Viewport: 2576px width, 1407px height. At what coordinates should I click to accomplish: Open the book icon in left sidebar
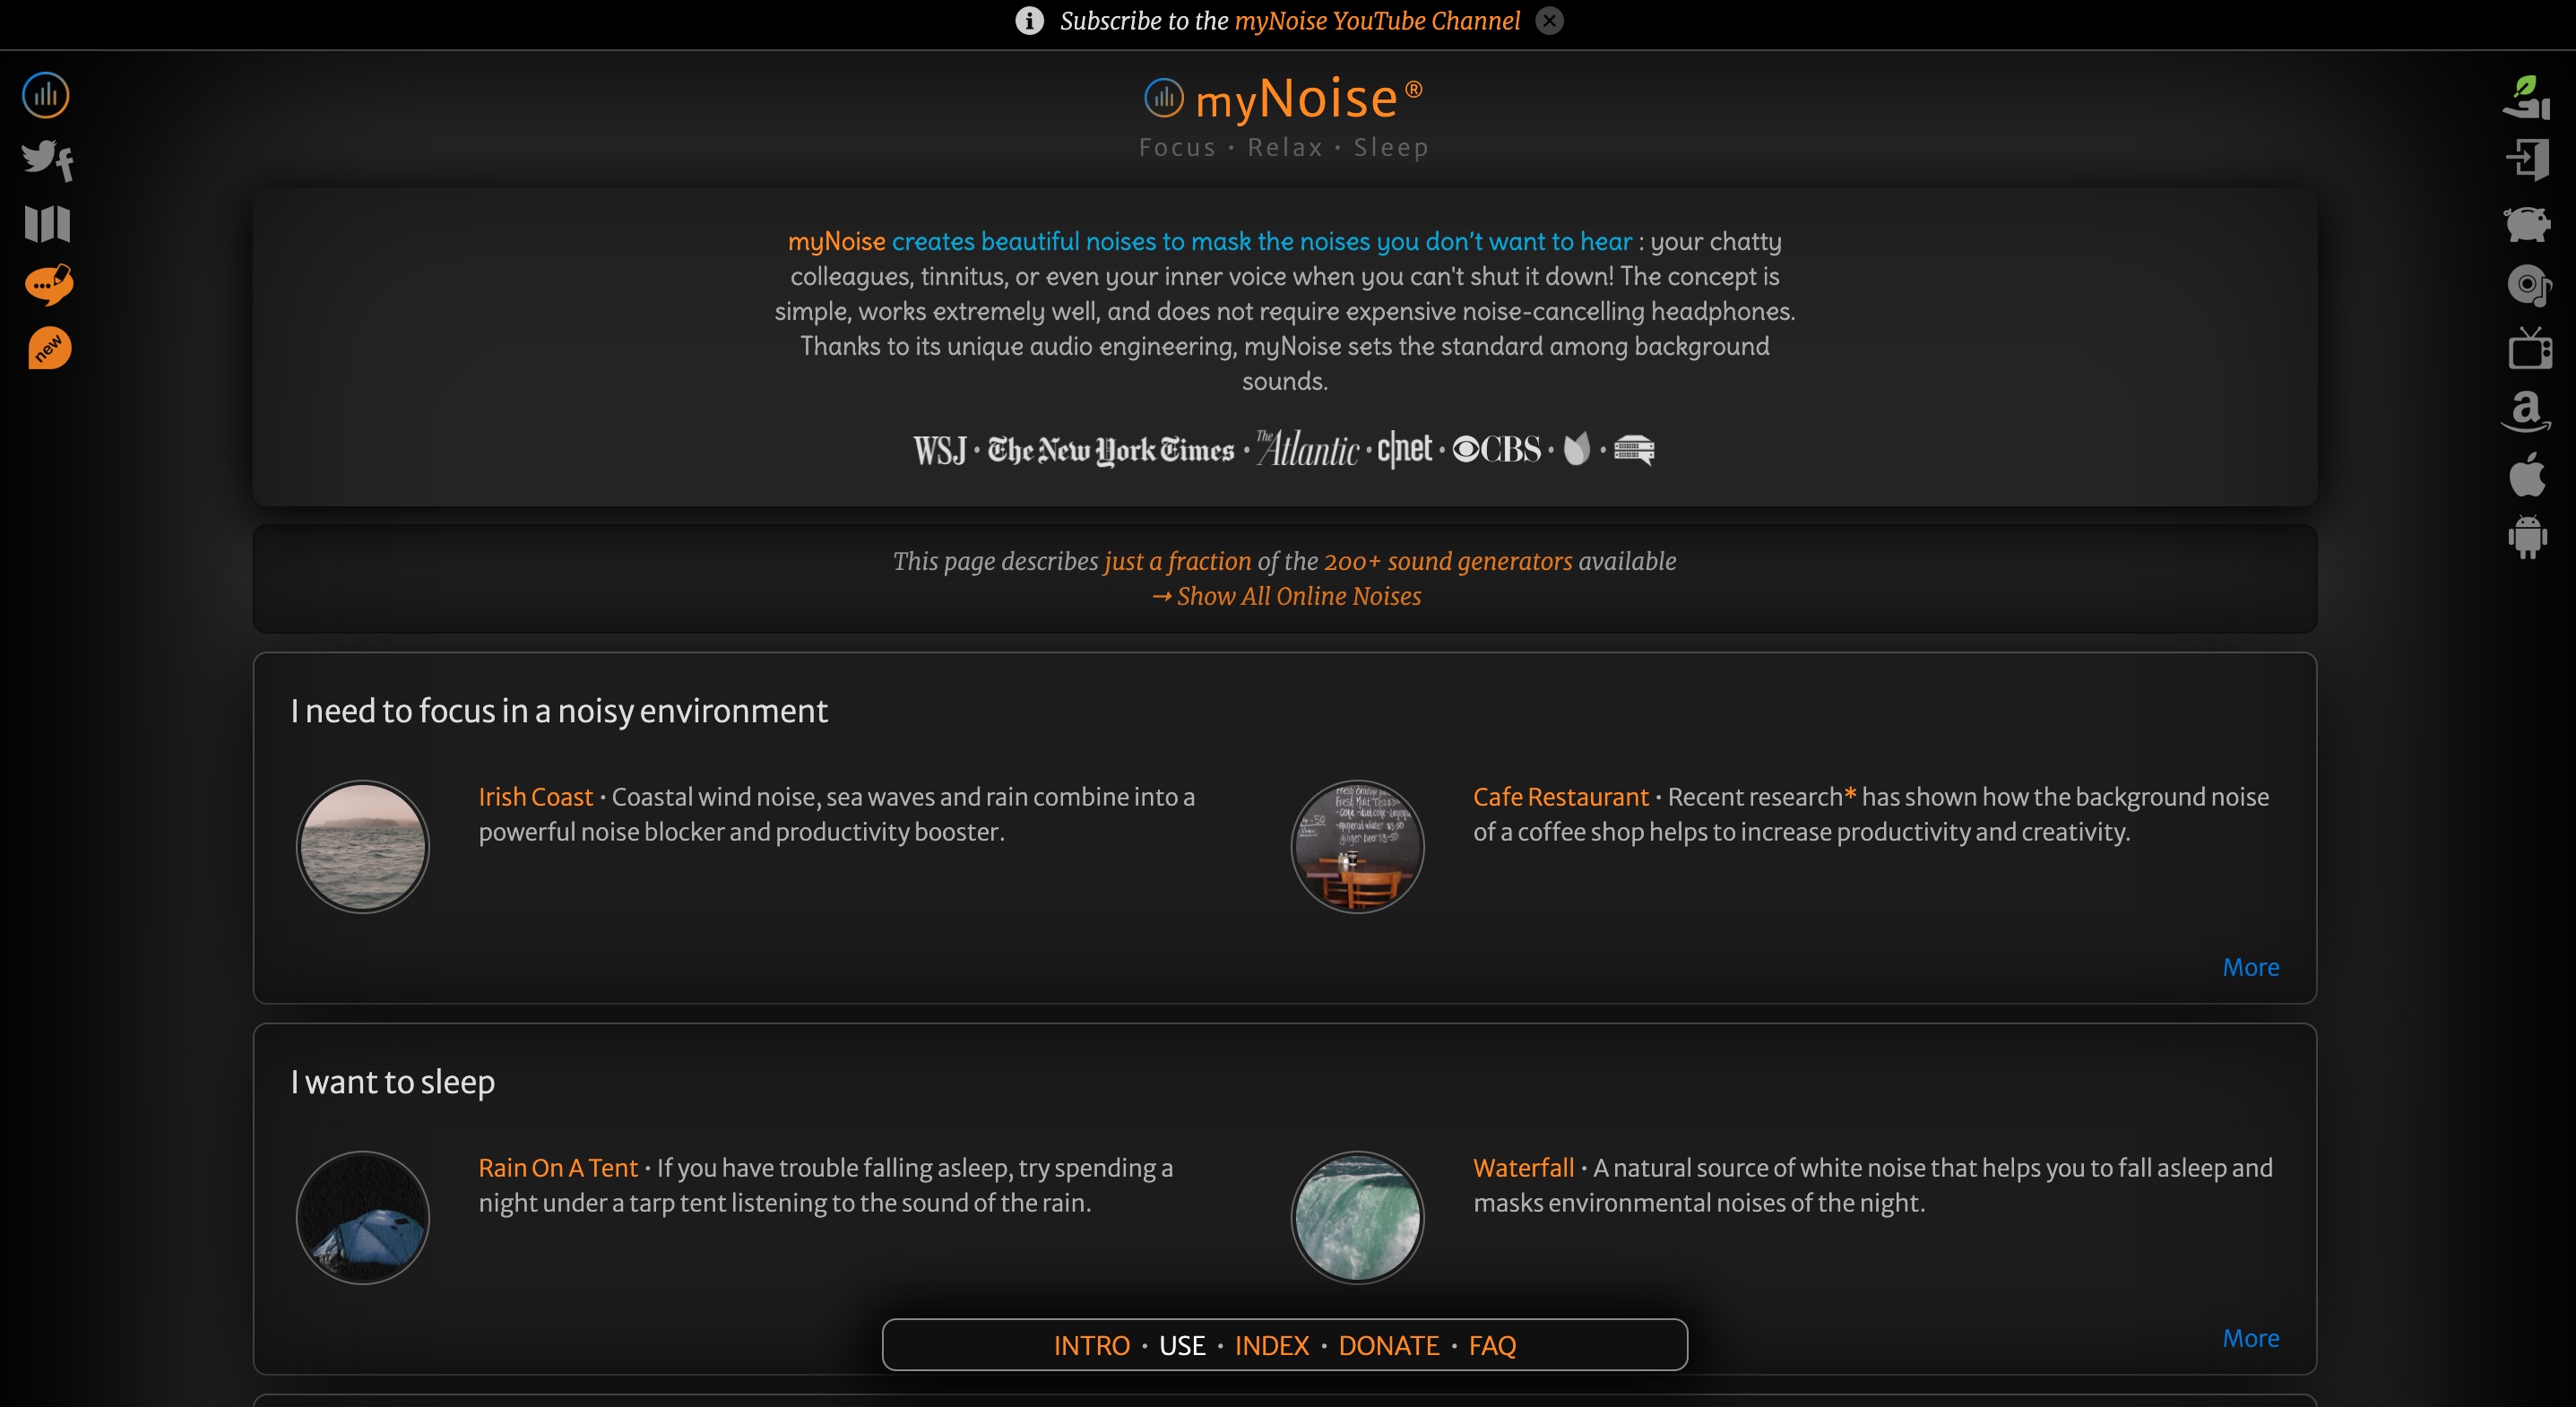click(47, 224)
